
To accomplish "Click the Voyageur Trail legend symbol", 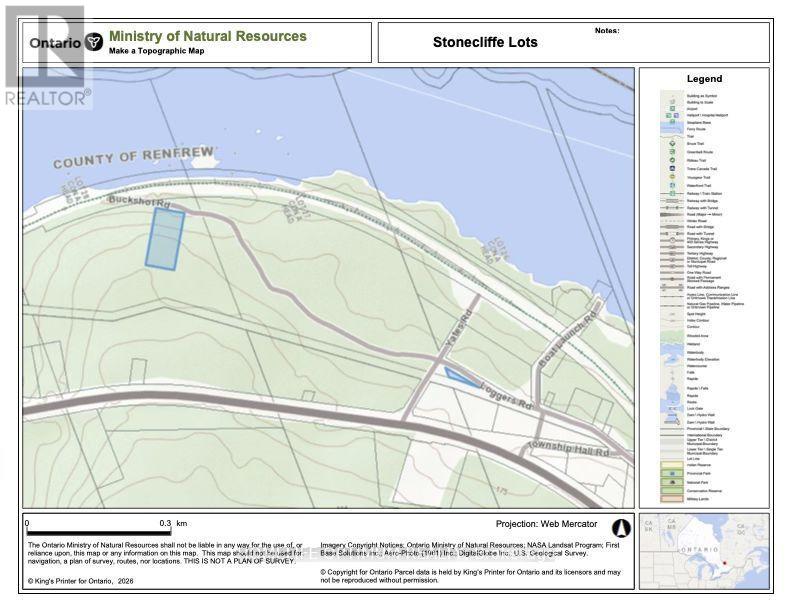I will pos(672,177).
